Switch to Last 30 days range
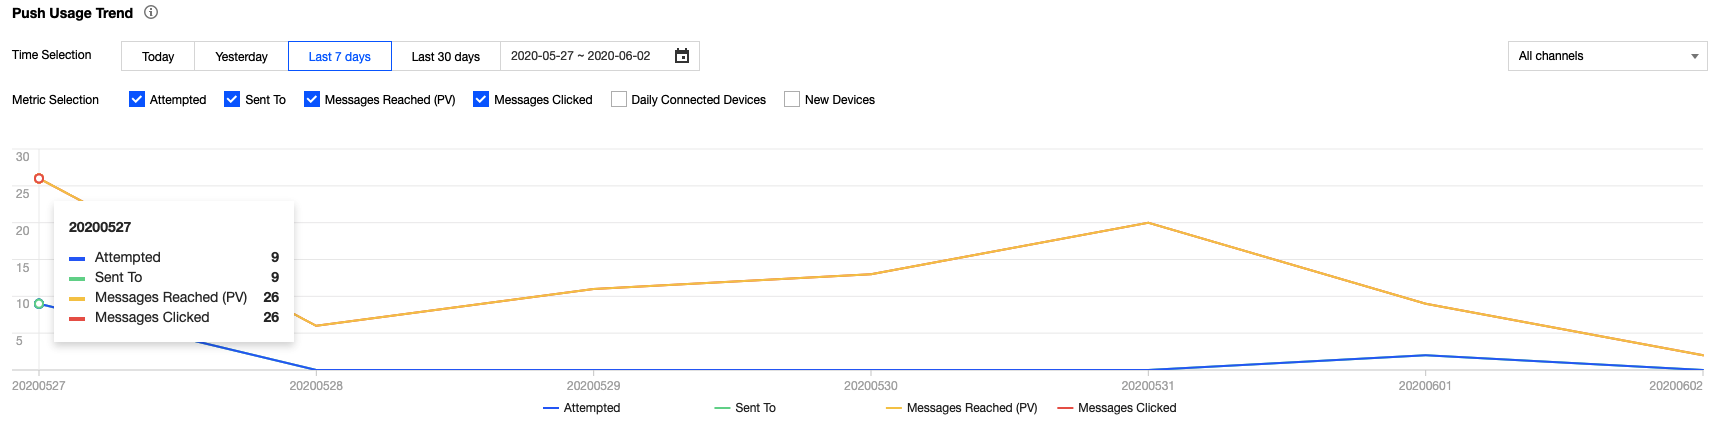This screenshot has height=444, width=1723. [446, 56]
